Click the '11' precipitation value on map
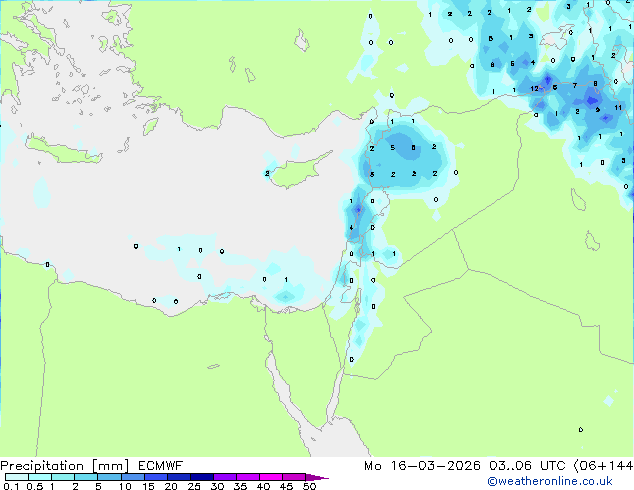Viewport: 634px width, 490px height. point(618,108)
